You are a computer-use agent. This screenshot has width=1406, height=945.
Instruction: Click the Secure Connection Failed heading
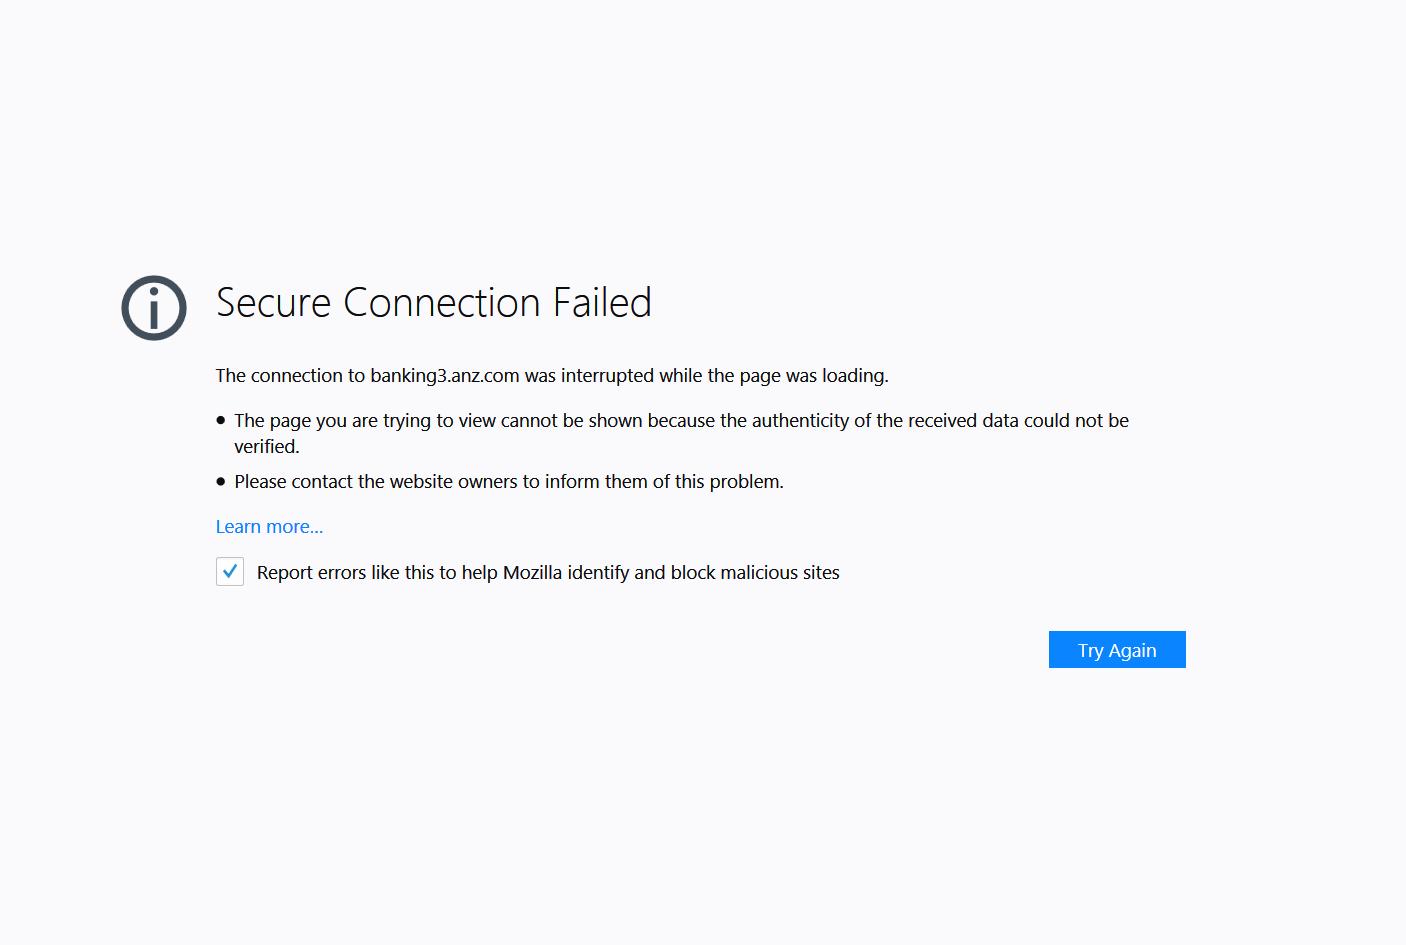(433, 303)
